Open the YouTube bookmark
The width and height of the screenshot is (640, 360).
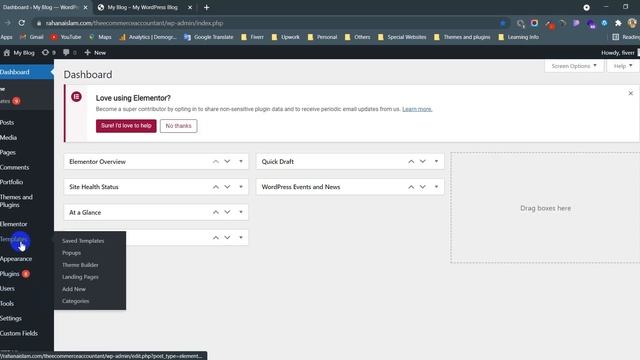click(66, 37)
